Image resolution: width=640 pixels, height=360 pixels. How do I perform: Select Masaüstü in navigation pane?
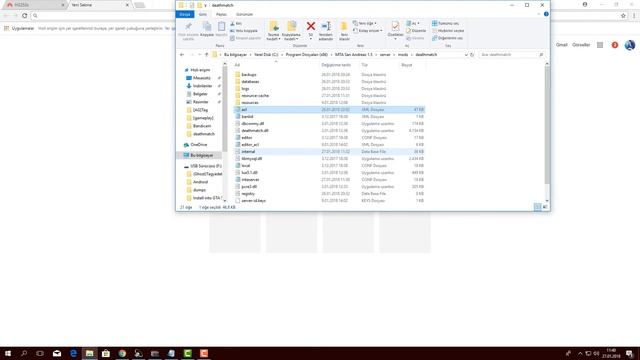202,78
